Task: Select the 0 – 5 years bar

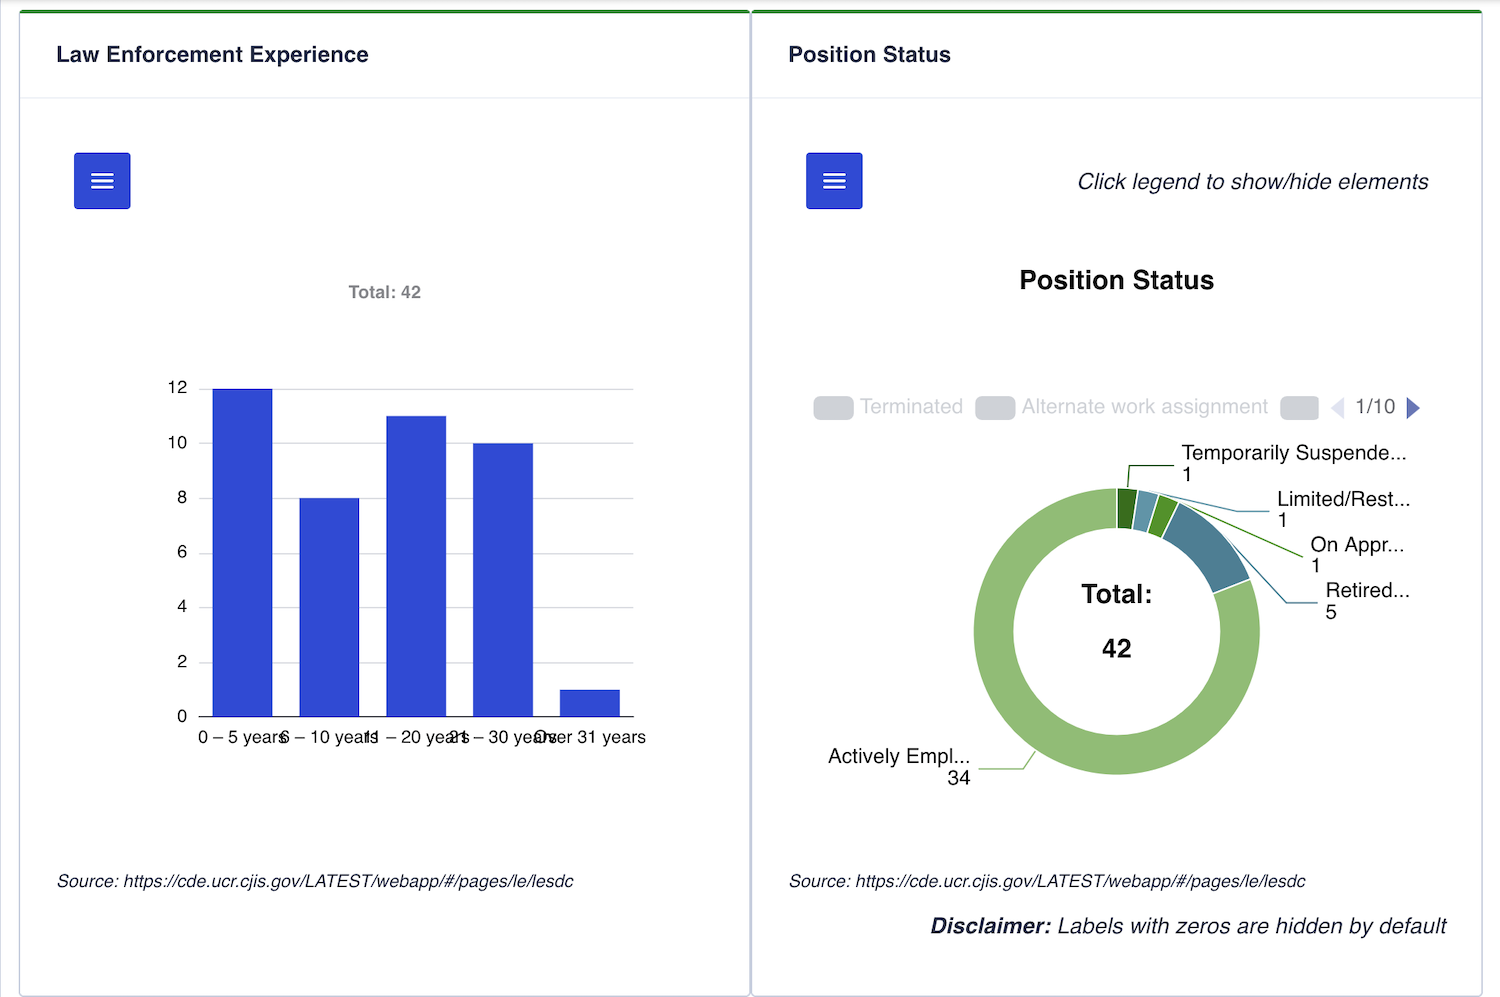Action: 242,552
